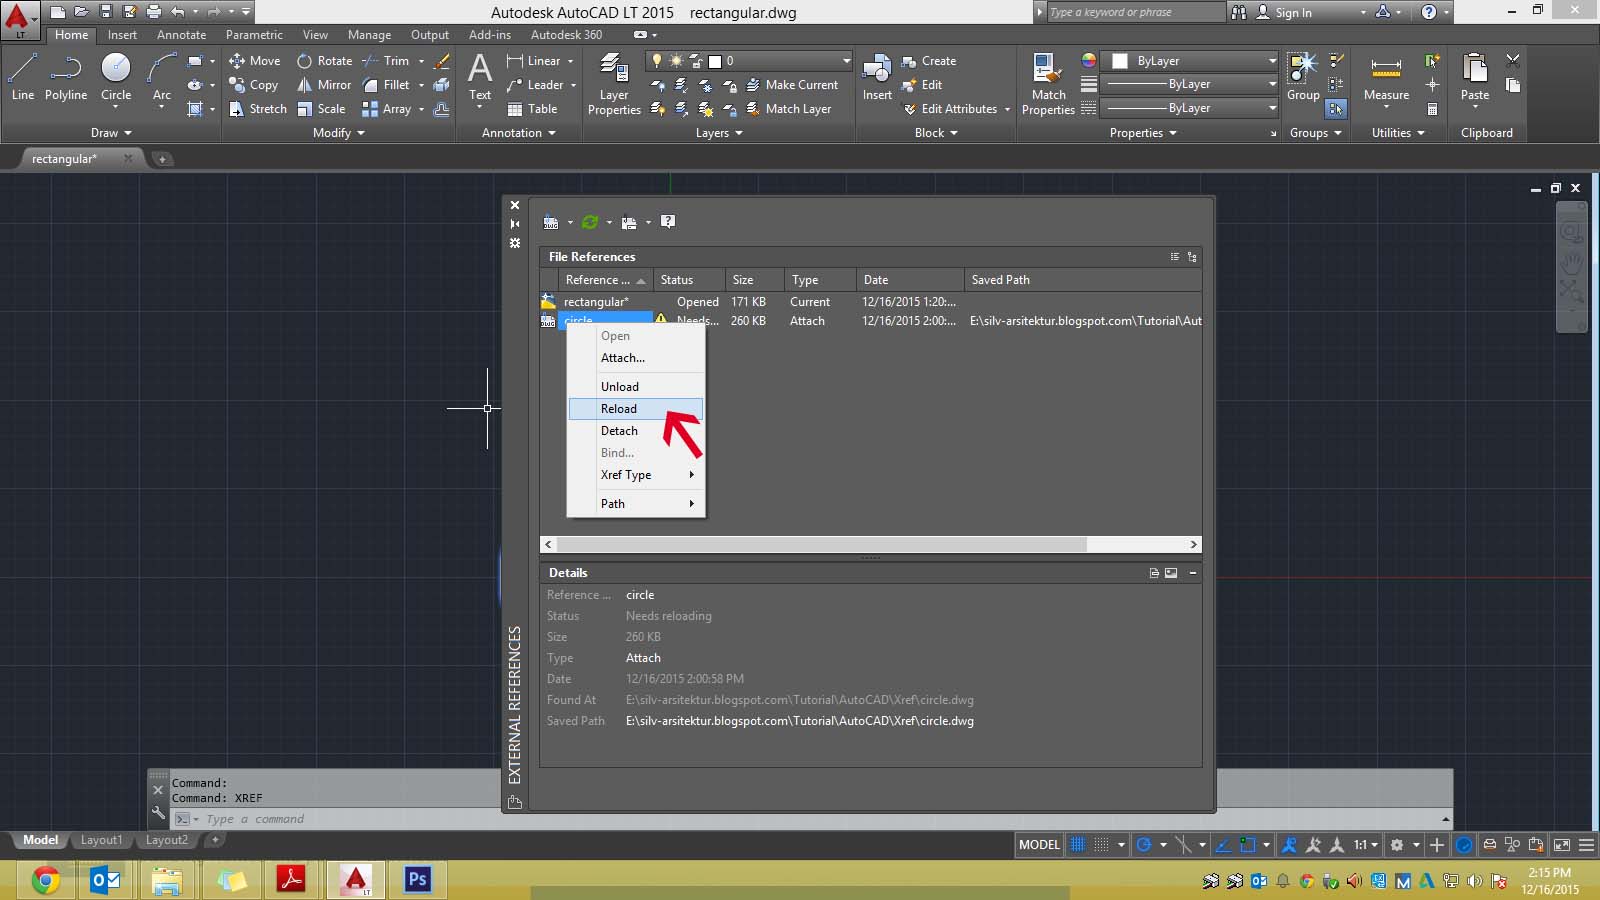Viewport: 1600px width, 900px height.
Task: Expand the Annotation panel
Action: click(518, 133)
